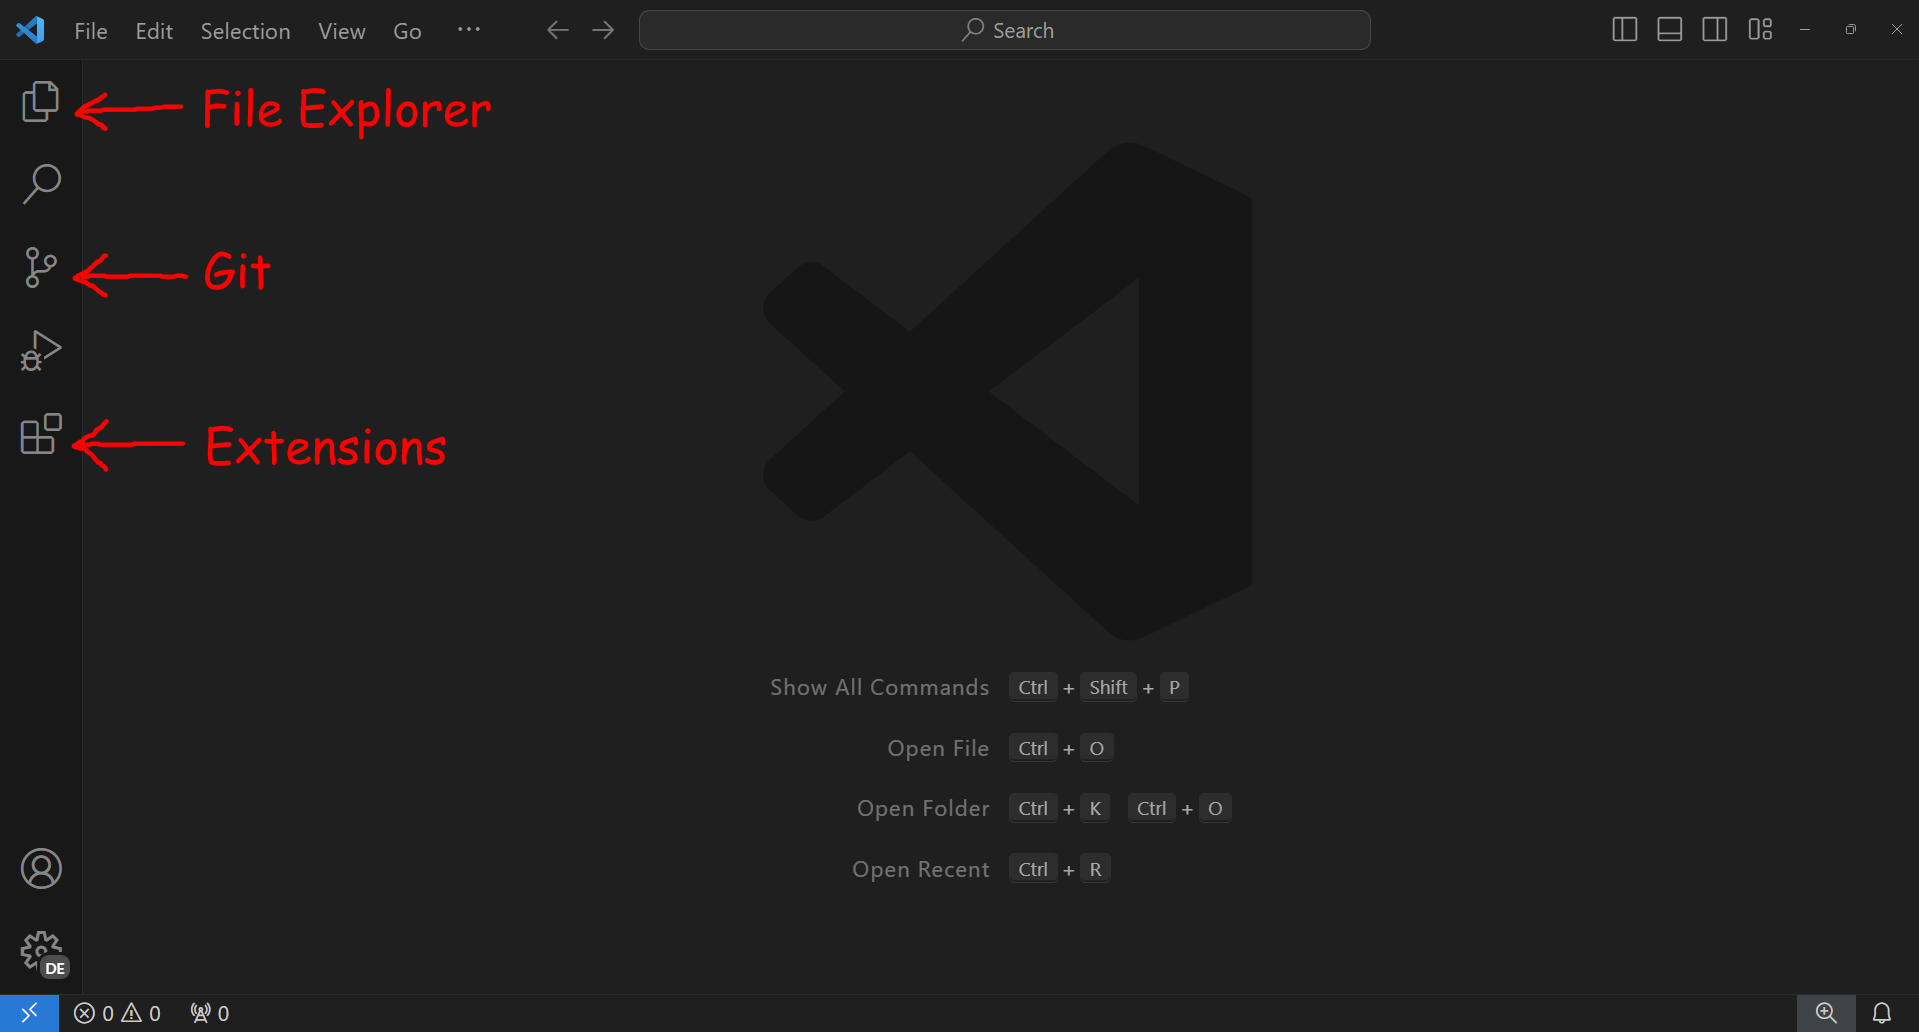1919x1032 pixels.
Task: Open the Selection menu
Action: pyautogui.click(x=245, y=30)
